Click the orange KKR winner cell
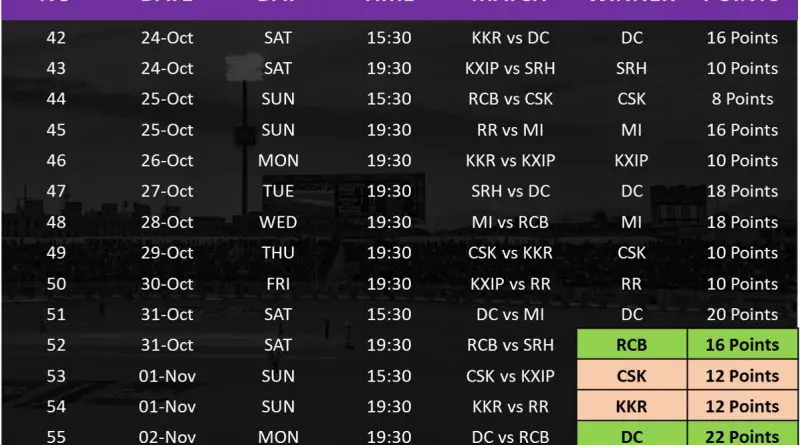 coord(632,407)
